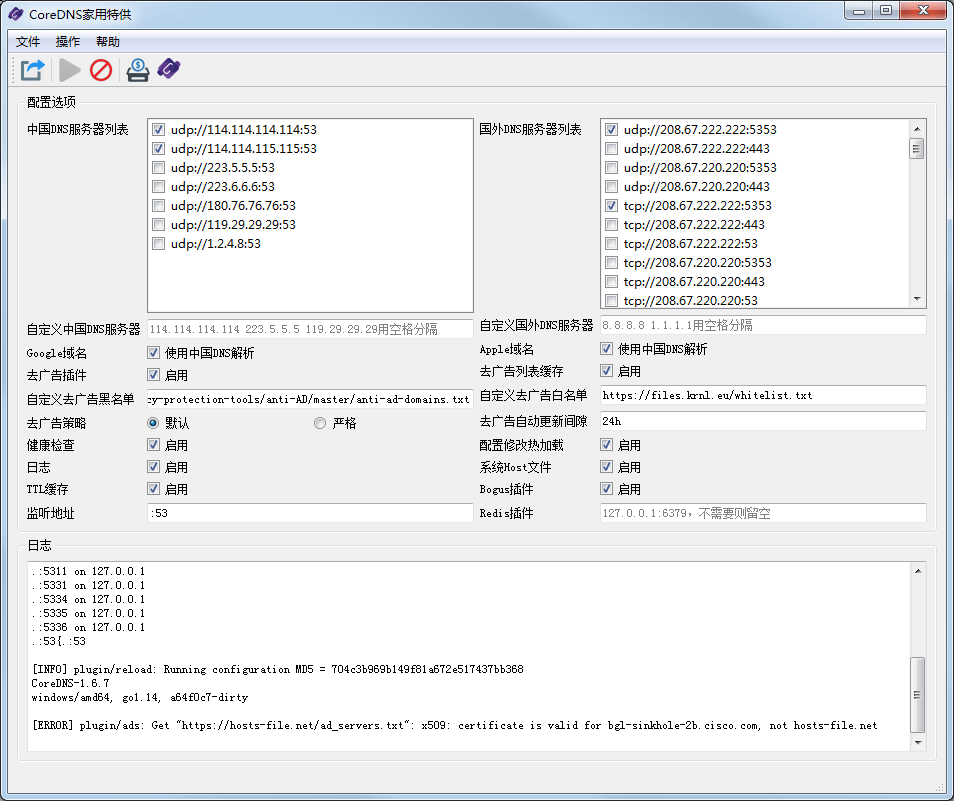The image size is (954, 801).
Task: Select the 默认 ad-block strategy radio
Action: click(x=153, y=423)
